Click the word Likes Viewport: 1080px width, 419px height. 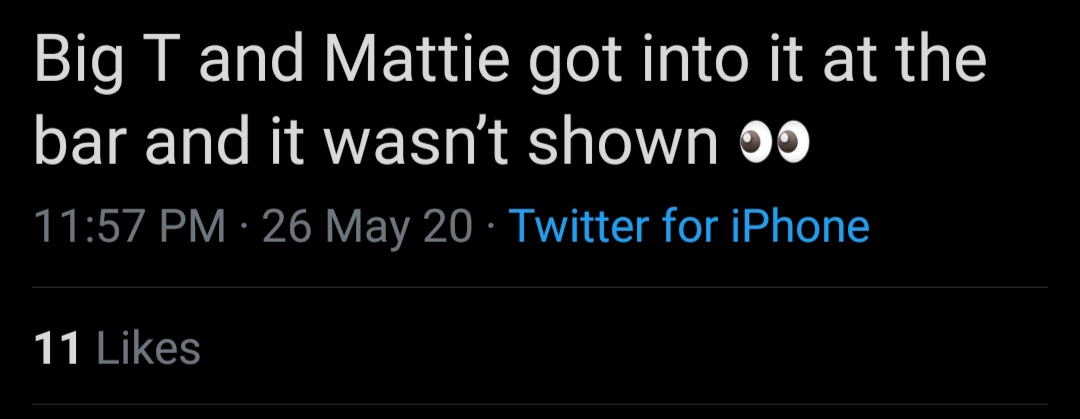(149, 347)
